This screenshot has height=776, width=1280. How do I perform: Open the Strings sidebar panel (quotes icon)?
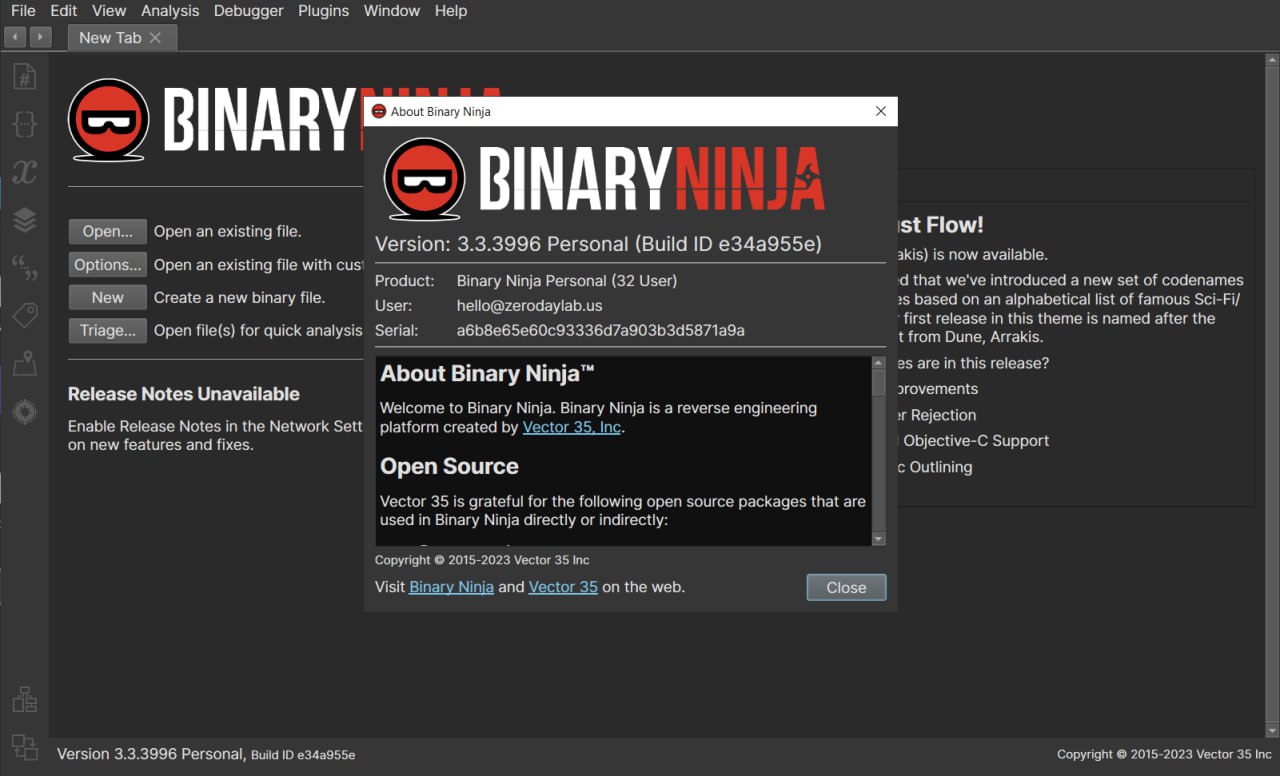click(25, 268)
